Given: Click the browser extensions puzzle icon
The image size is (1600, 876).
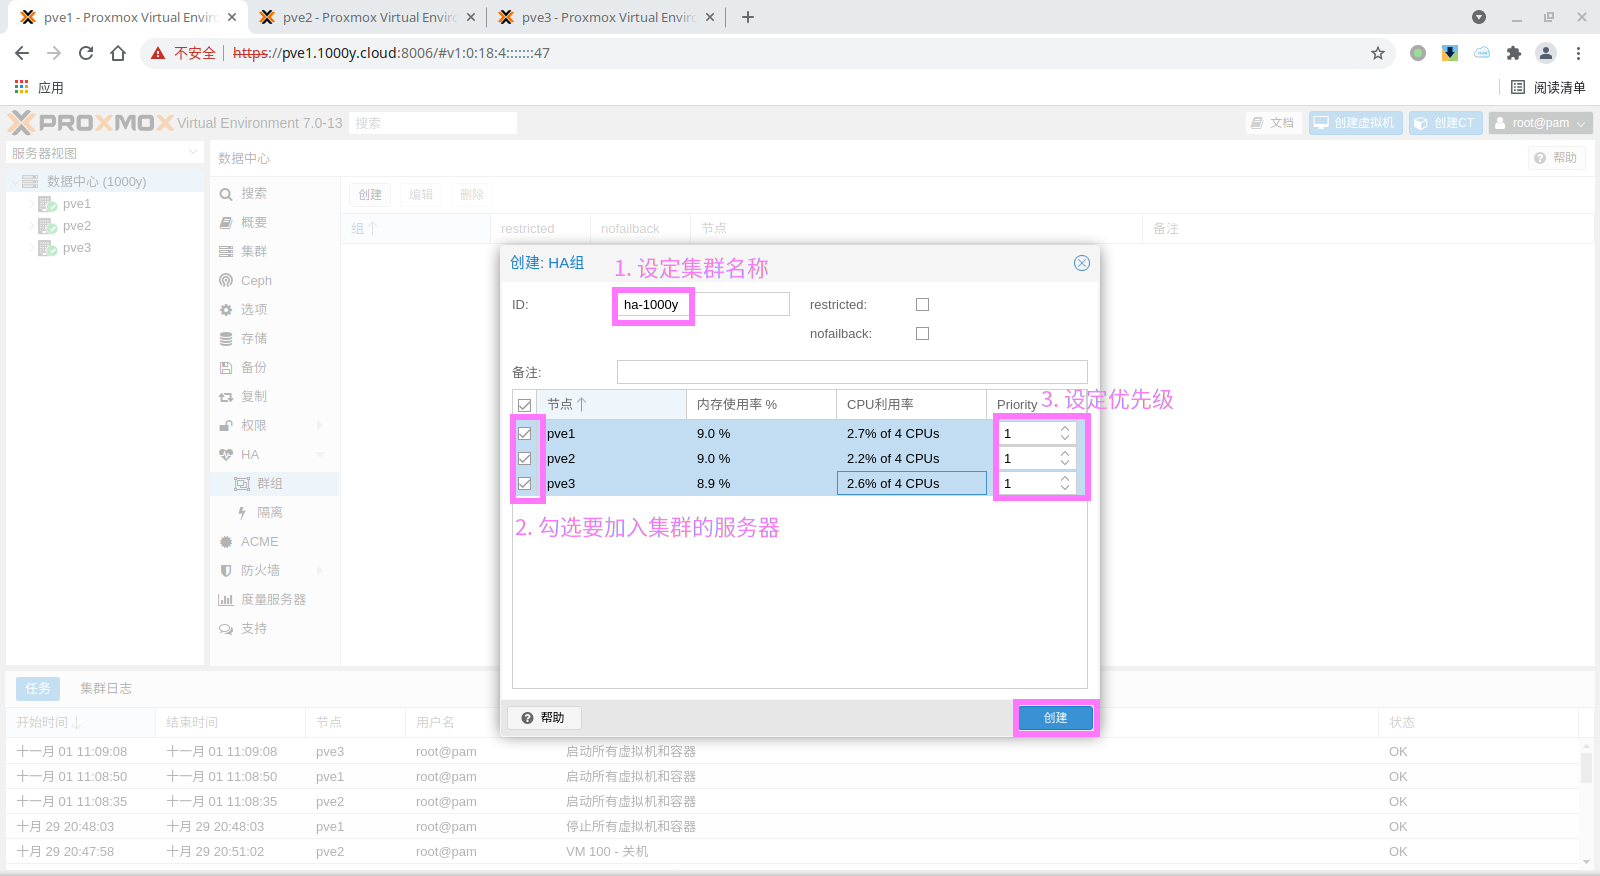Looking at the screenshot, I should [x=1513, y=53].
